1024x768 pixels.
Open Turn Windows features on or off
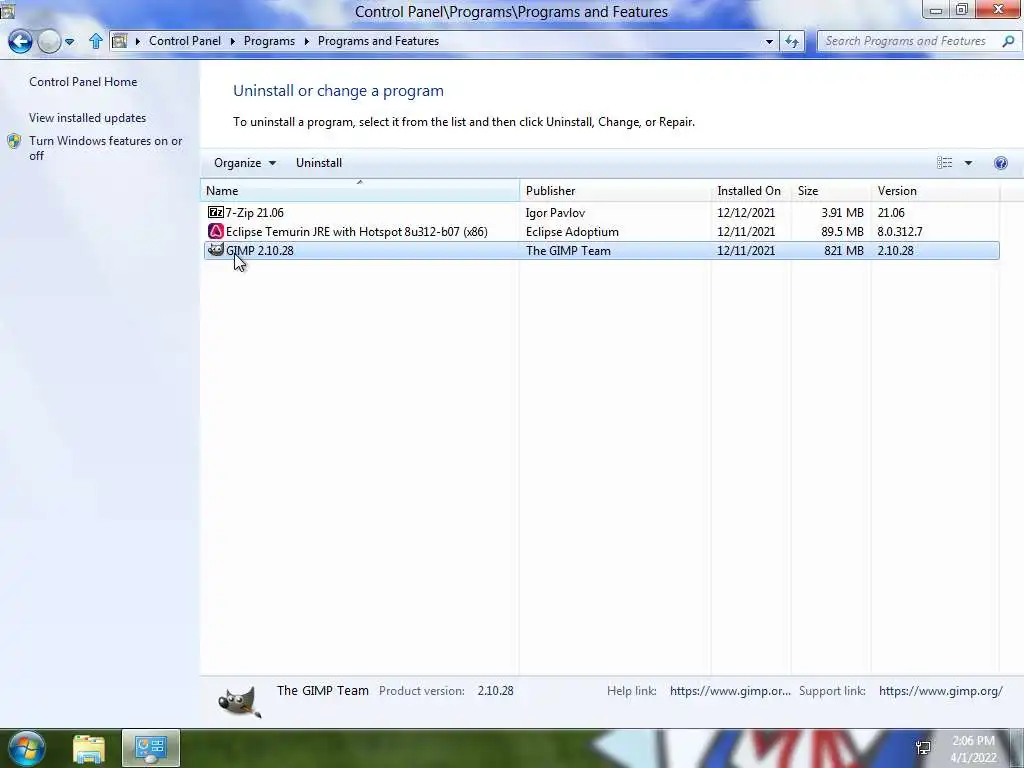[x=106, y=148]
